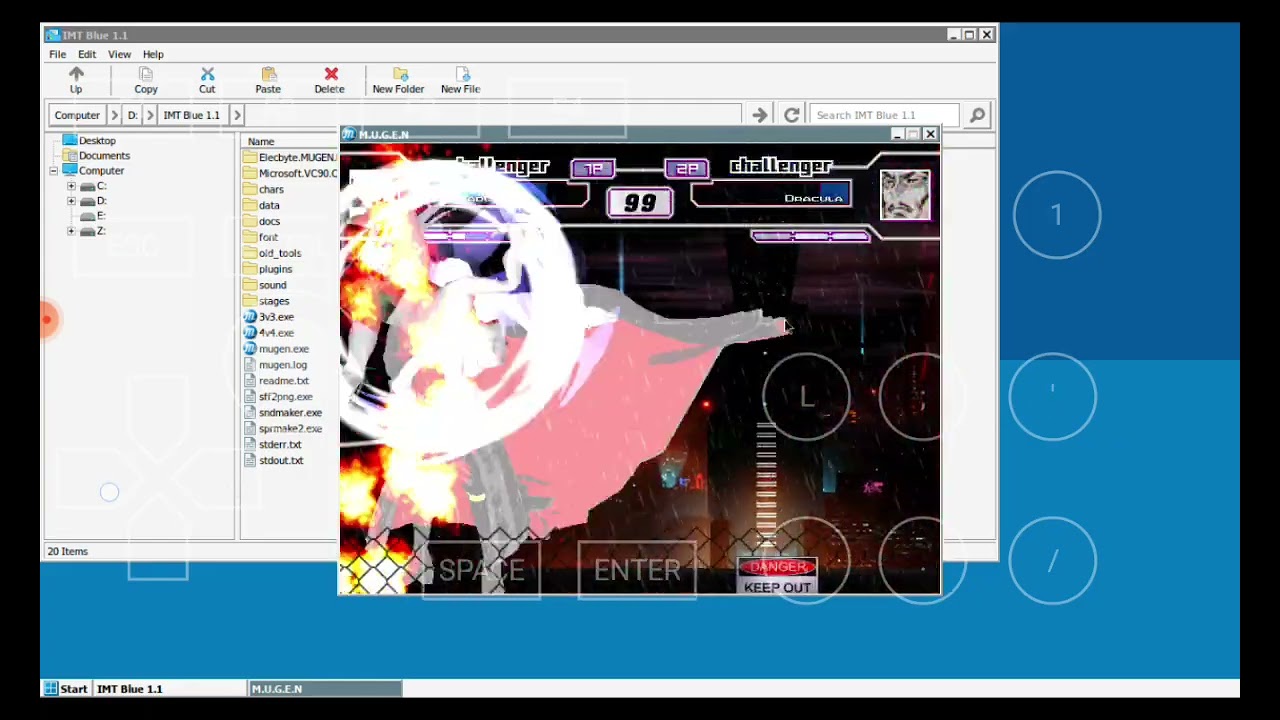Switch to M.U.G.E.N taskbar item
Image resolution: width=1280 pixels, height=720 pixels.
[325, 689]
